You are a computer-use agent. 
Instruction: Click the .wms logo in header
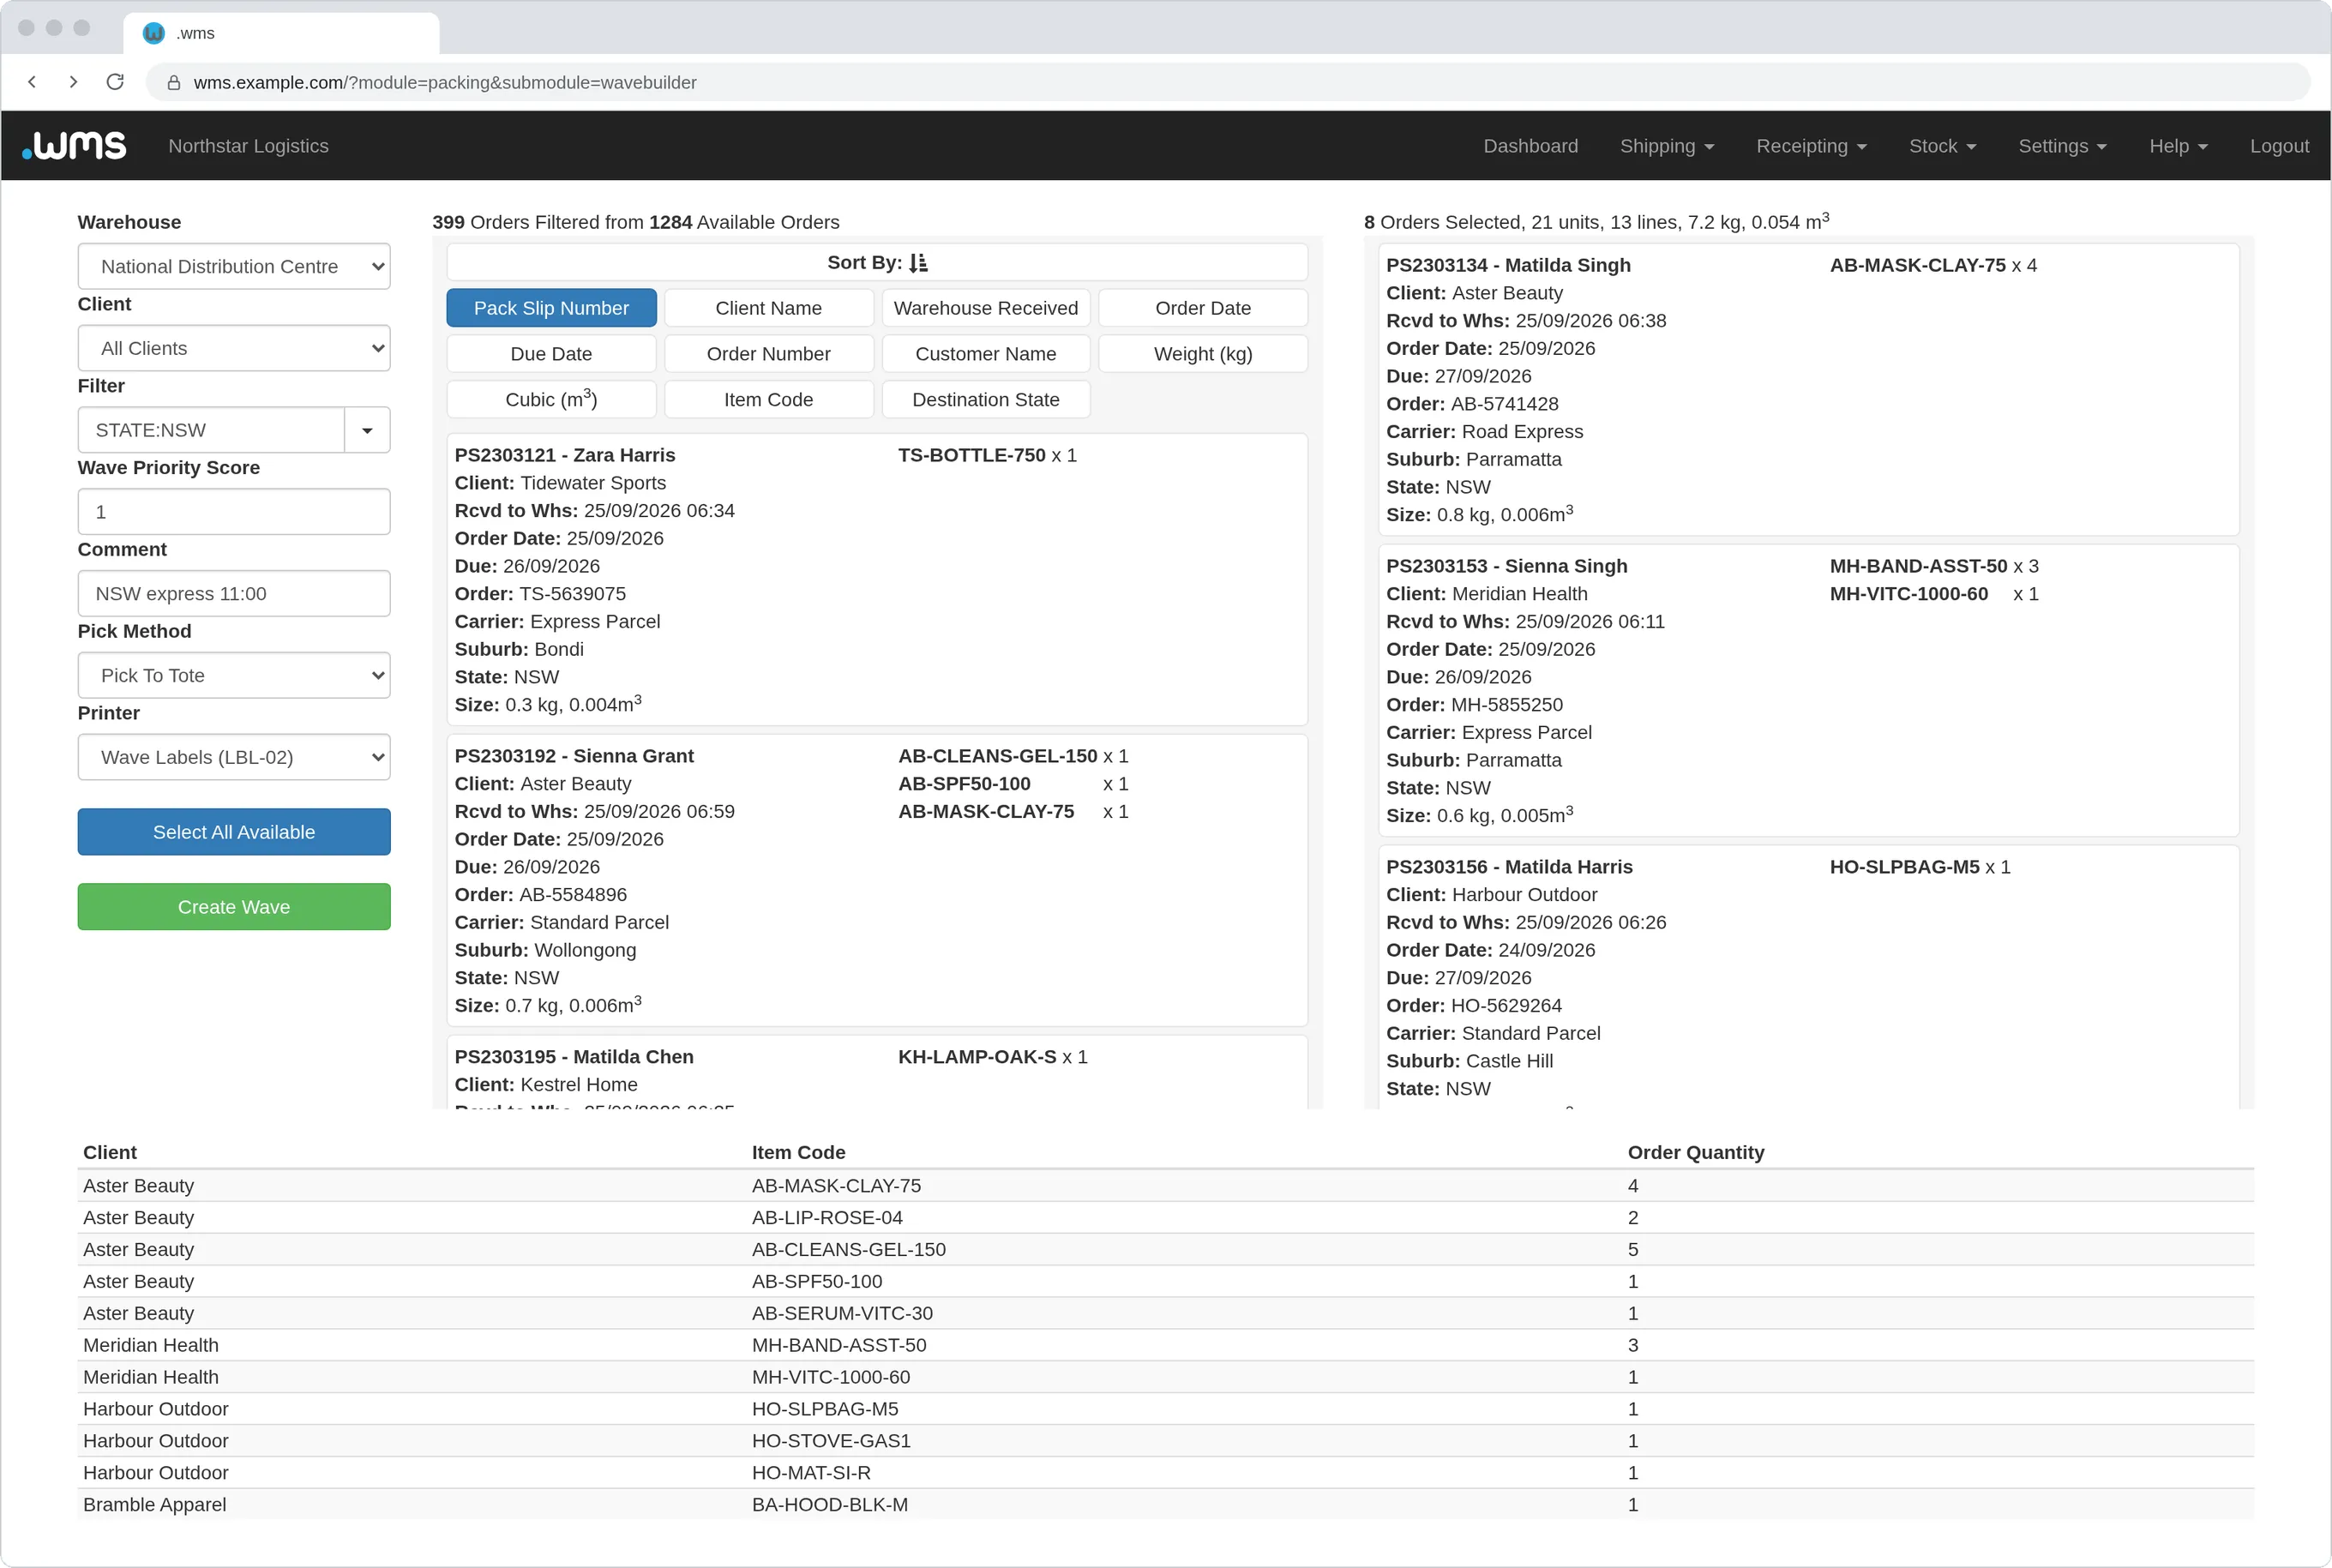[74, 146]
